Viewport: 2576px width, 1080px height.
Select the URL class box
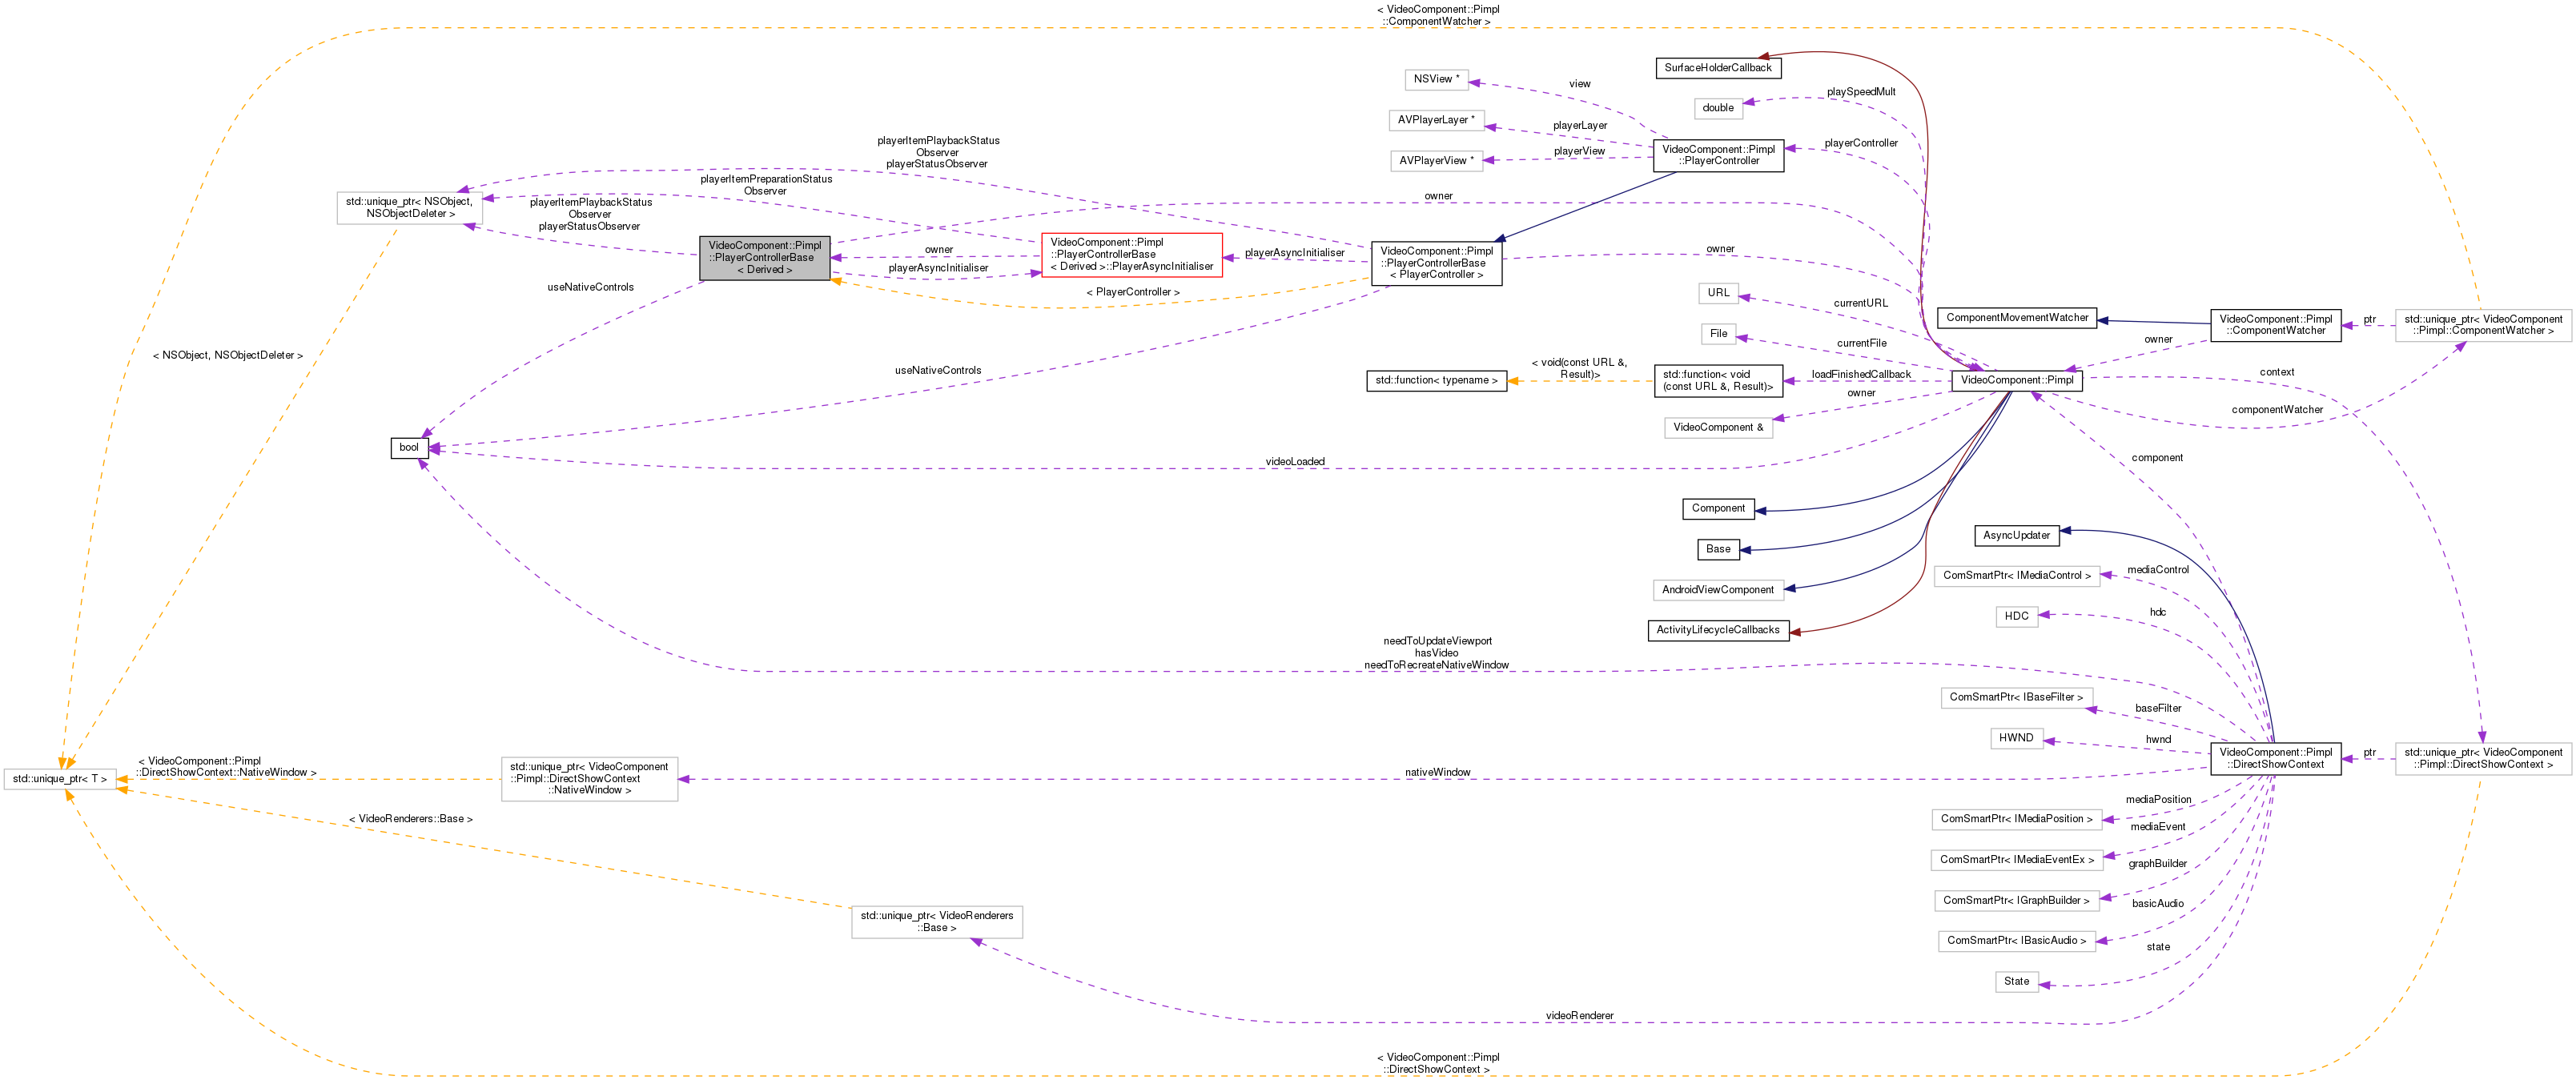pyautogui.click(x=1718, y=292)
